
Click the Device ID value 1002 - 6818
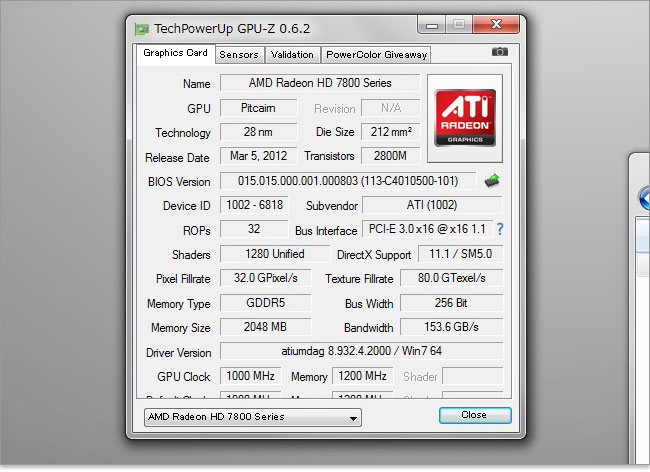coord(254,205)
